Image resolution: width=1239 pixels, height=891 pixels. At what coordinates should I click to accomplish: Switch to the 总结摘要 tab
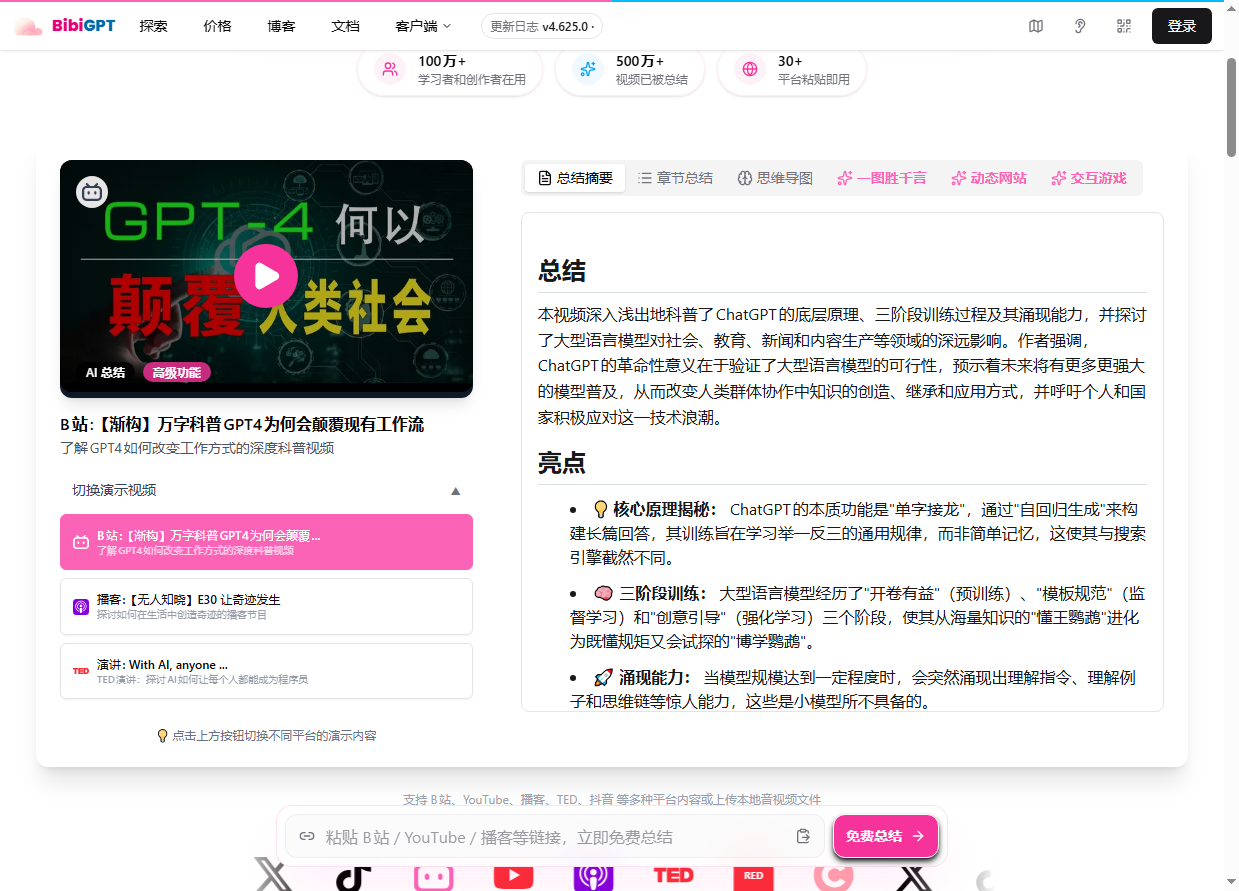(575, 178)
